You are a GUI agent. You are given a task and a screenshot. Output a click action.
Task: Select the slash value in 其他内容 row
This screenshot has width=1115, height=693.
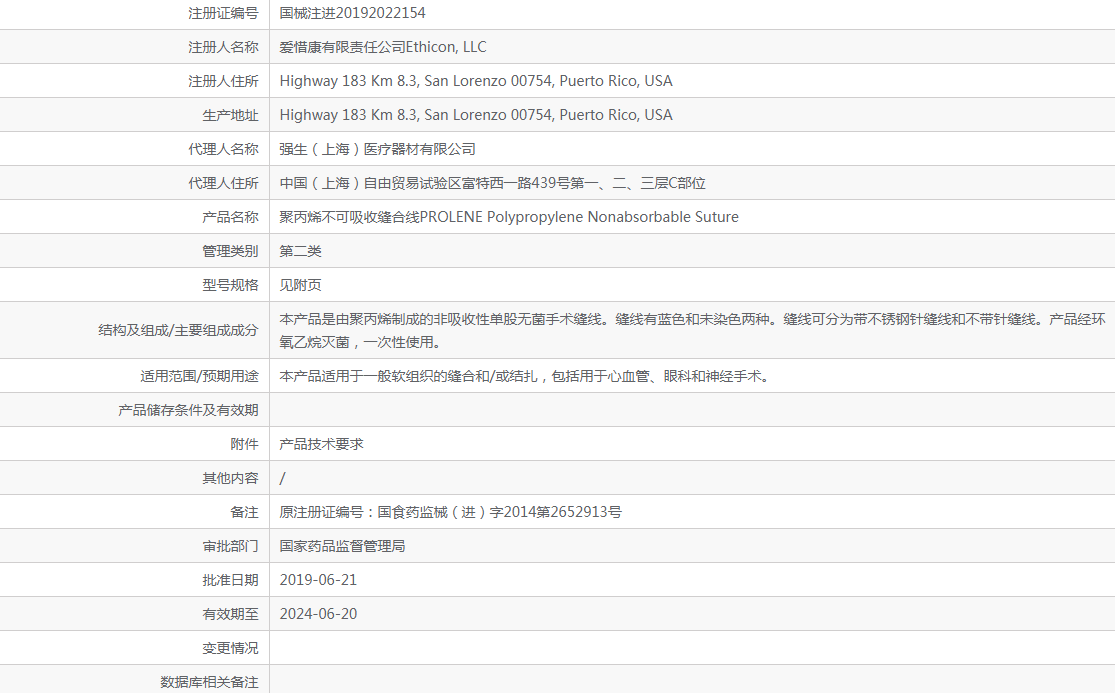point(282,478)
